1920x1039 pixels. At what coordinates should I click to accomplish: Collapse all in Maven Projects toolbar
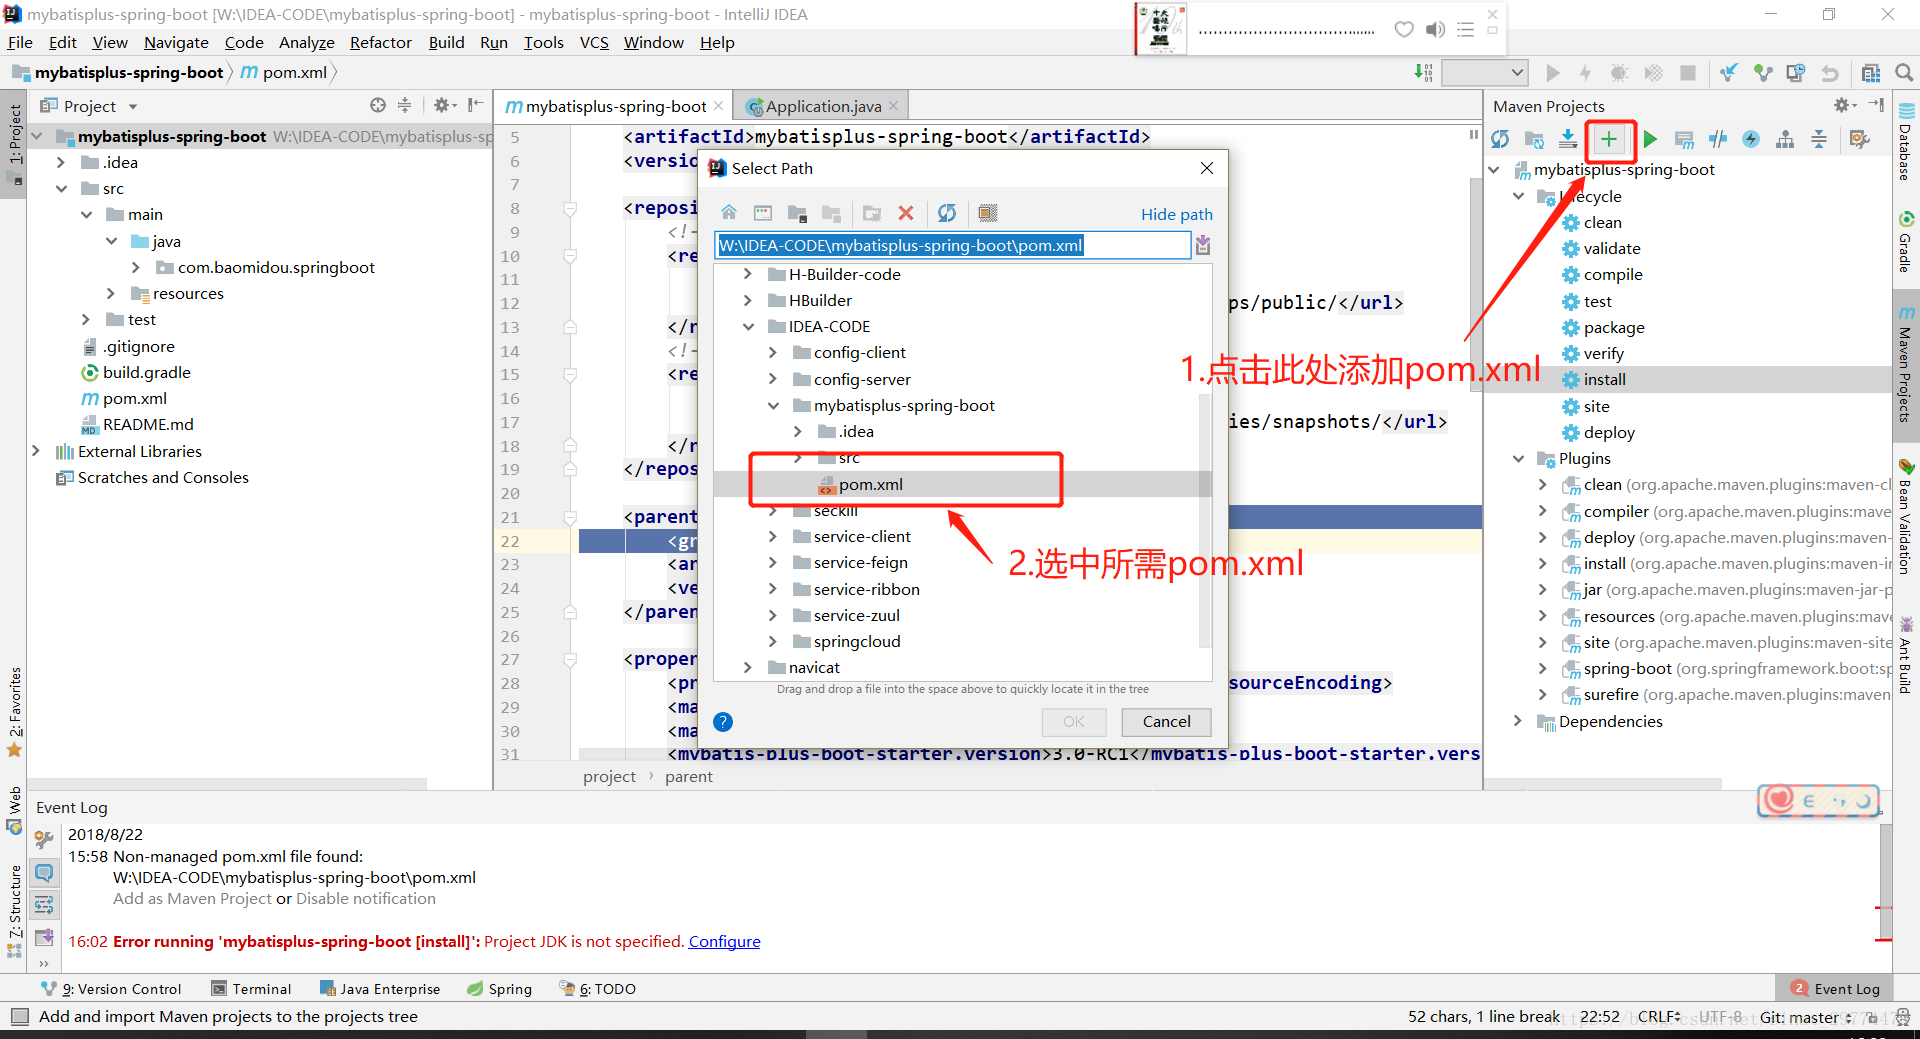click(x=1819, y=140)
